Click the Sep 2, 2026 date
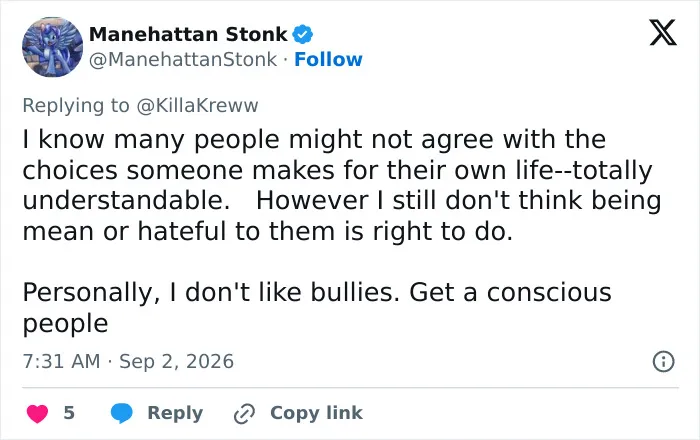 click(x=176, y=361)
